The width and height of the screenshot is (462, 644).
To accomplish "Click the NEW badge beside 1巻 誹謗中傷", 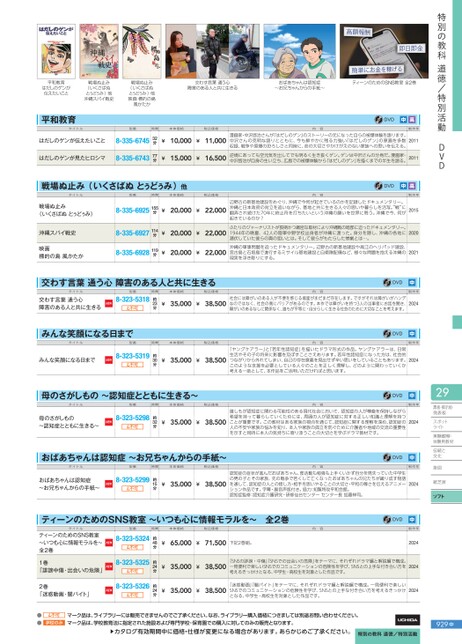I will click(108, 566).
